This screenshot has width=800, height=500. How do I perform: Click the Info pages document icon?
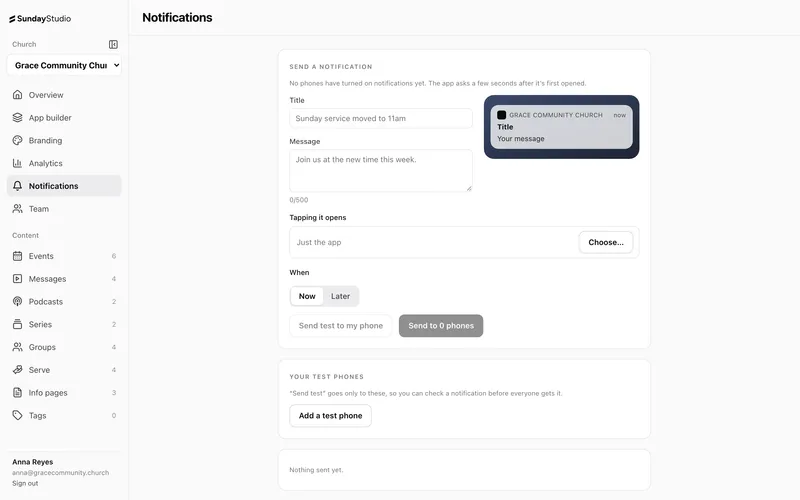(17, 393)
